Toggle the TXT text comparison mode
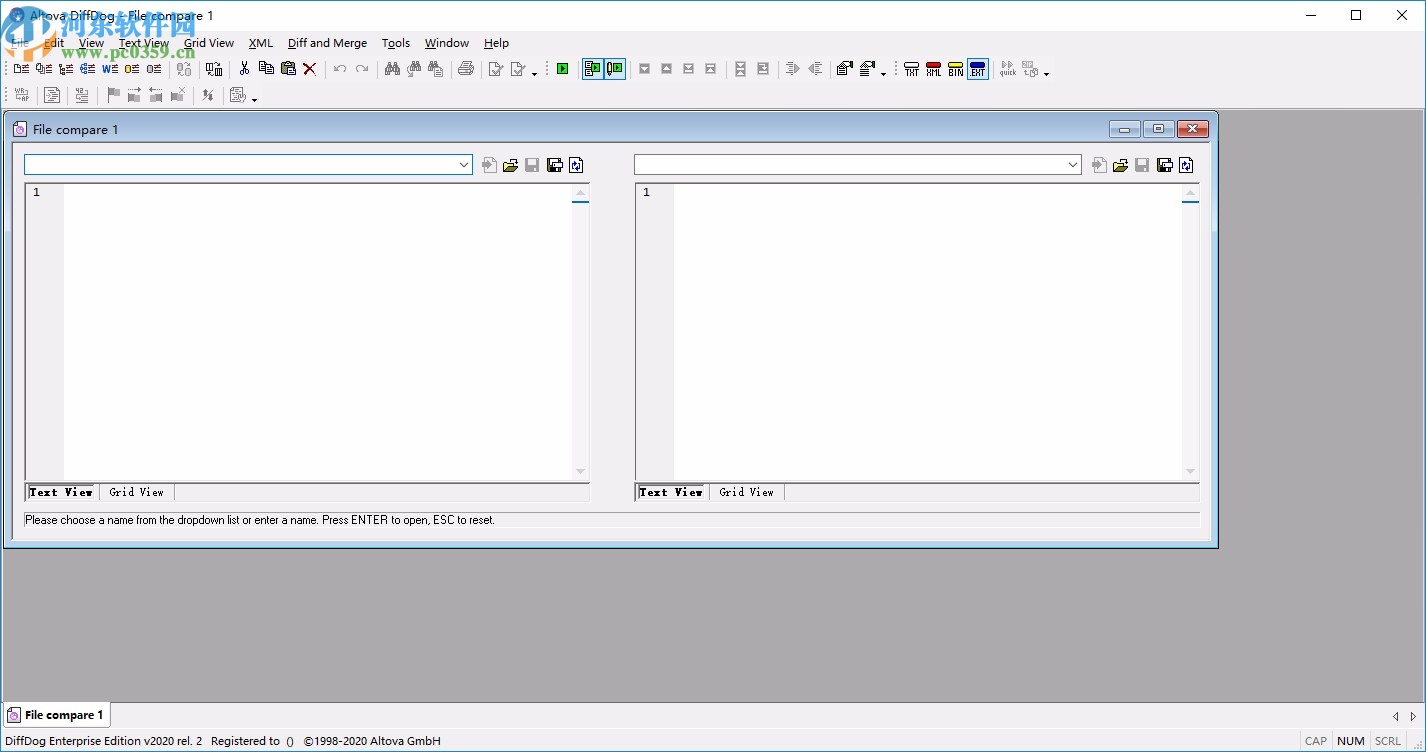This screenshot has width=1426, height=752. [x=911, y=69]
